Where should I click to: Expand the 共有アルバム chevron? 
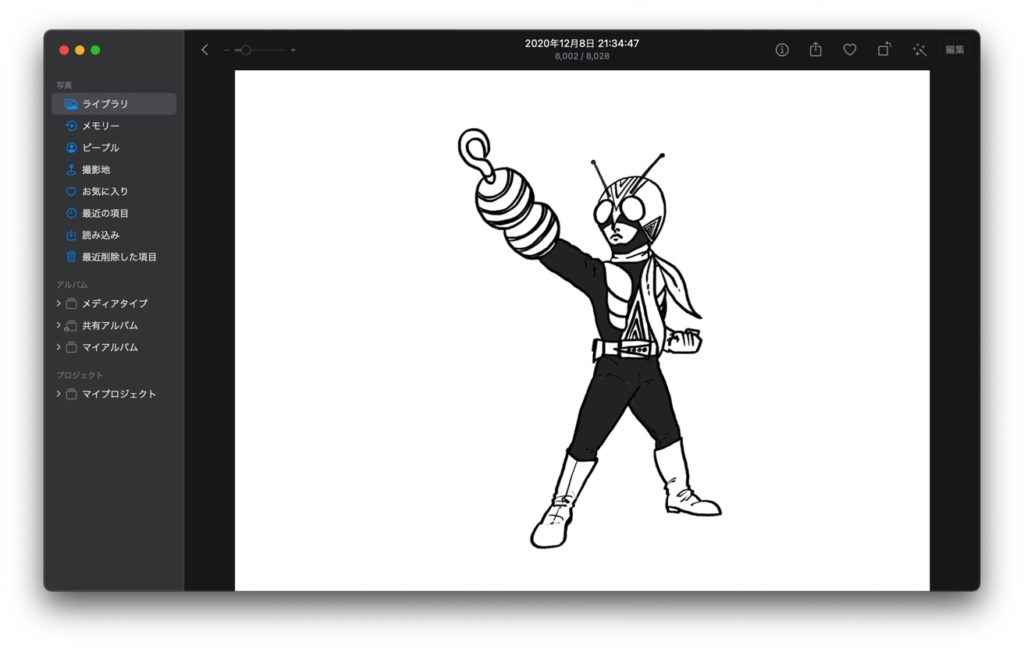tap(58, 325)
